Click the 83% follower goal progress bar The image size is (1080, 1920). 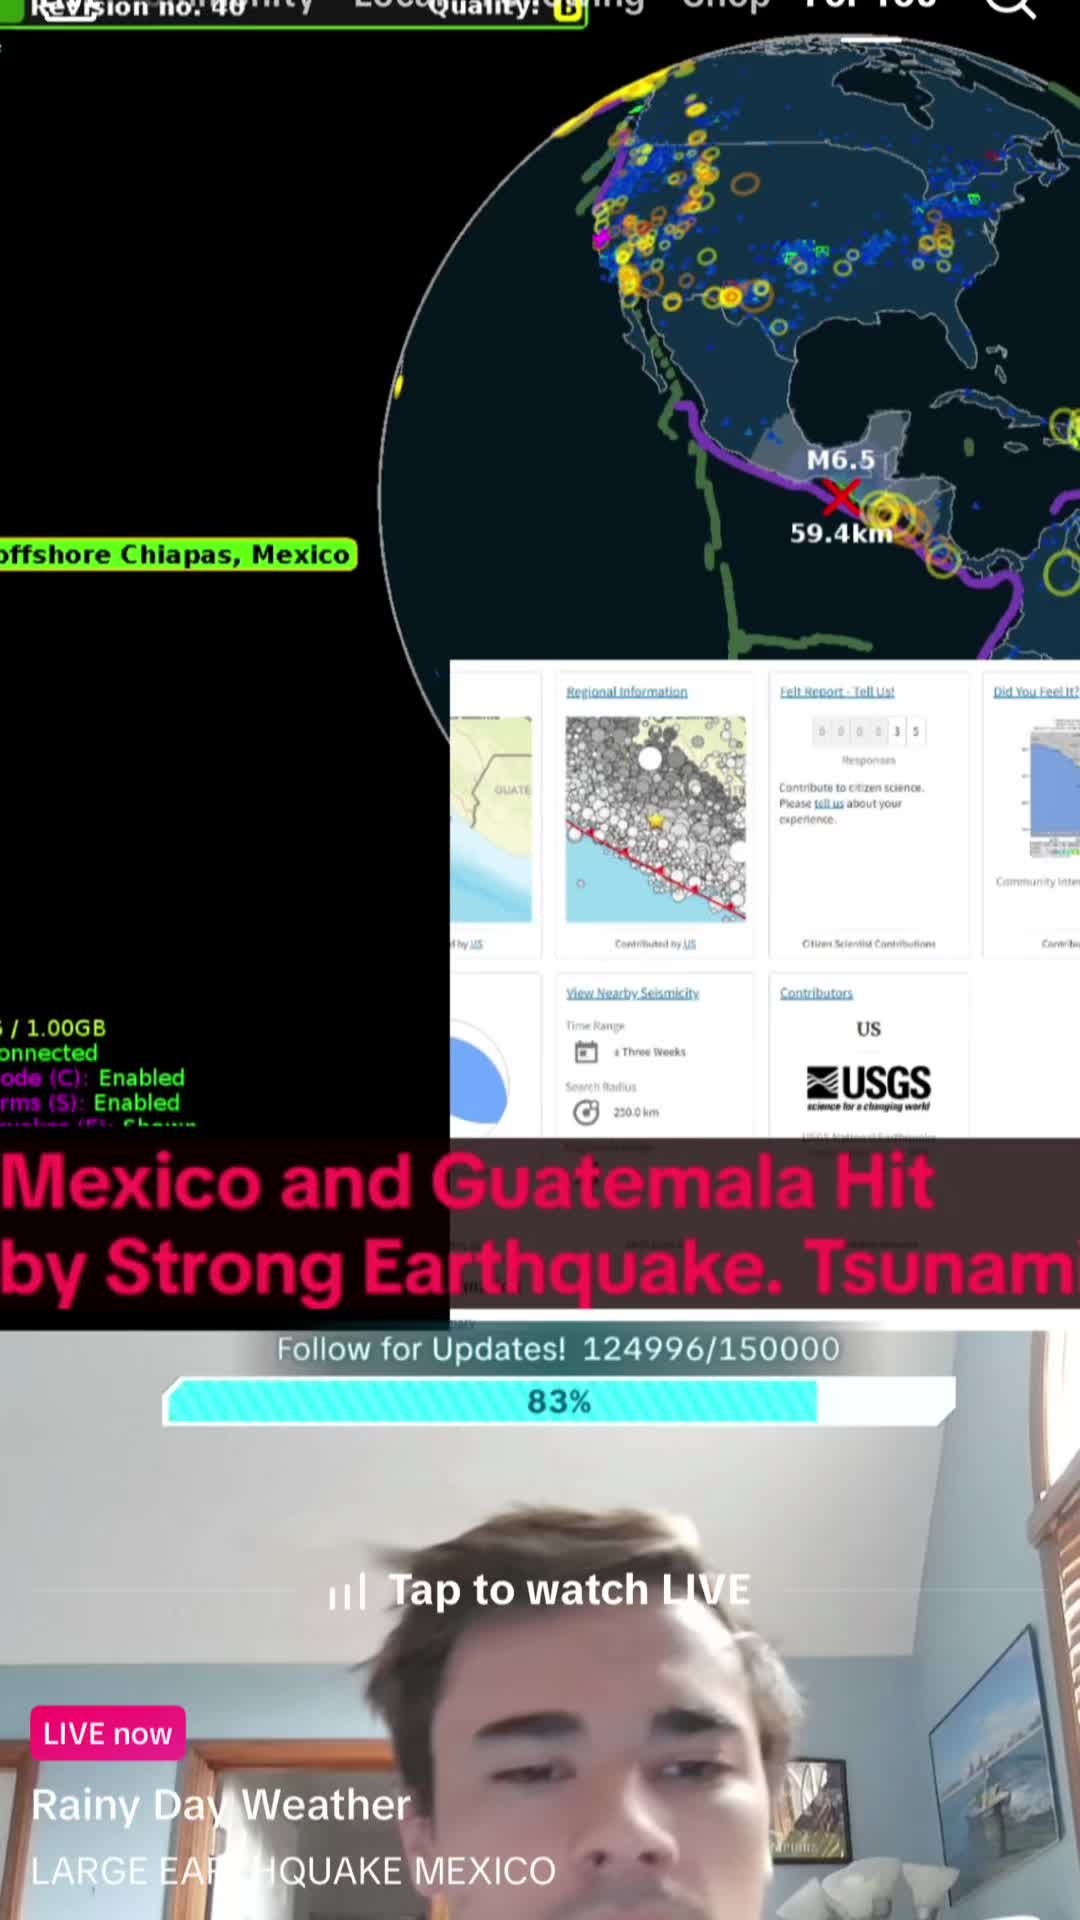[559, 1401]
